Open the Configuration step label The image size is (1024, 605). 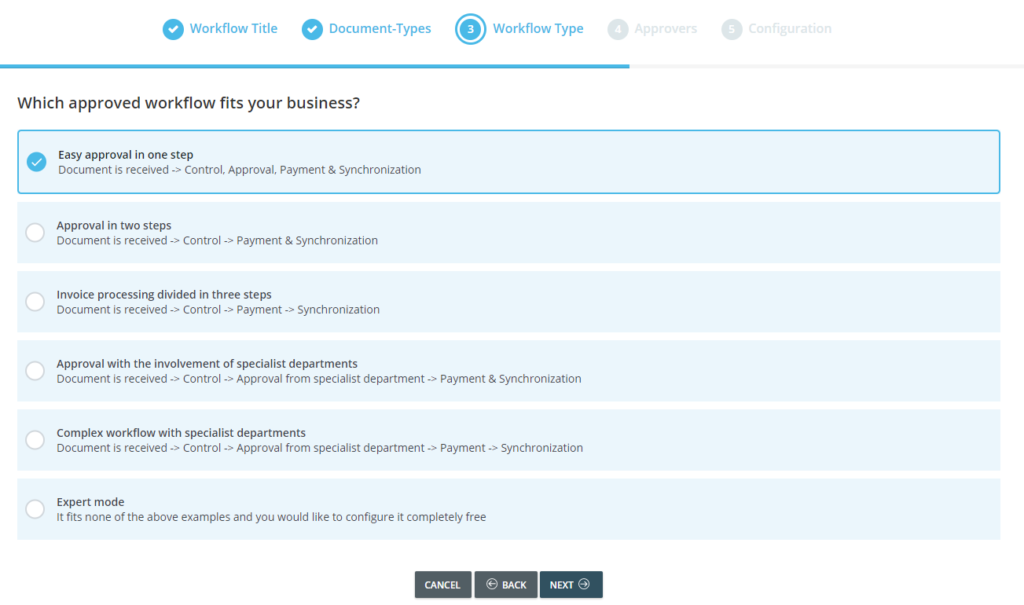tap(790, 29)
